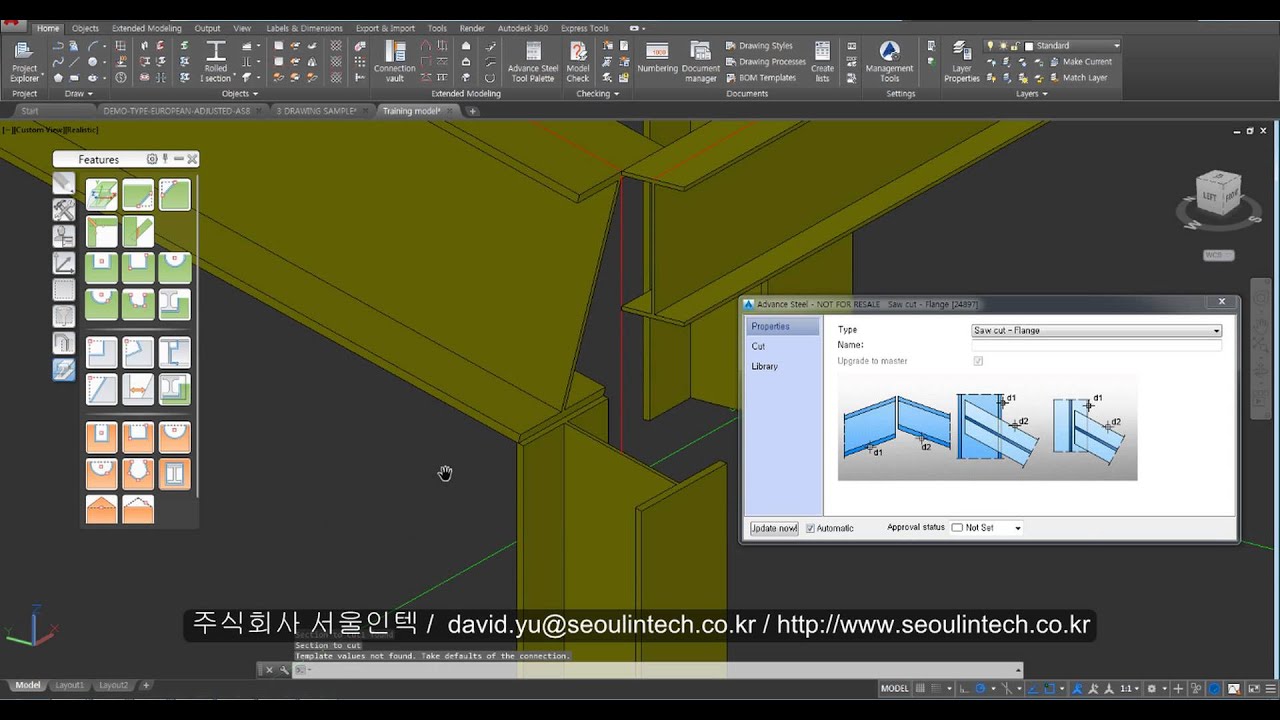Click Match Layer button

[1078, 77]
